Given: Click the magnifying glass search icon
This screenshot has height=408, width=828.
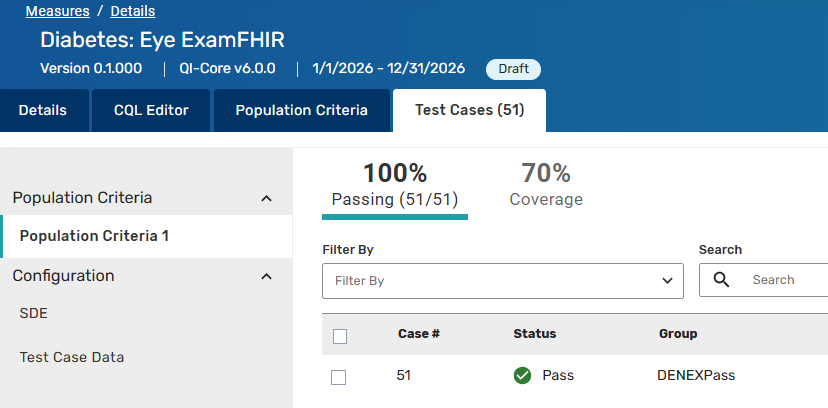Looking at the screenshot, I should [721, 280].
